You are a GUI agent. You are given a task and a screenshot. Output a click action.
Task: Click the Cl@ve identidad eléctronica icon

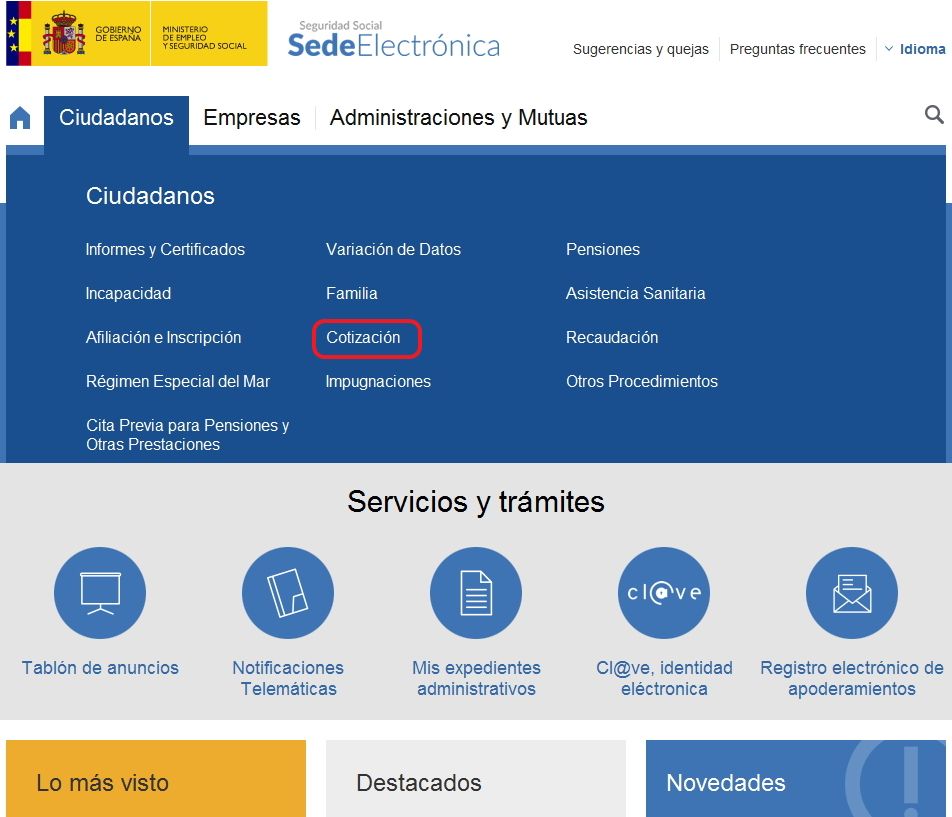[x=663, y=592]
